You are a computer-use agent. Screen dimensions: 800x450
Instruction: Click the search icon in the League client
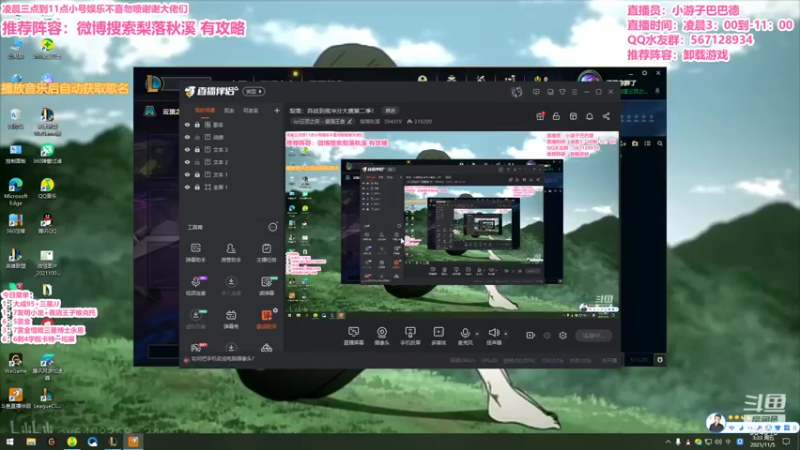point(660,143)
